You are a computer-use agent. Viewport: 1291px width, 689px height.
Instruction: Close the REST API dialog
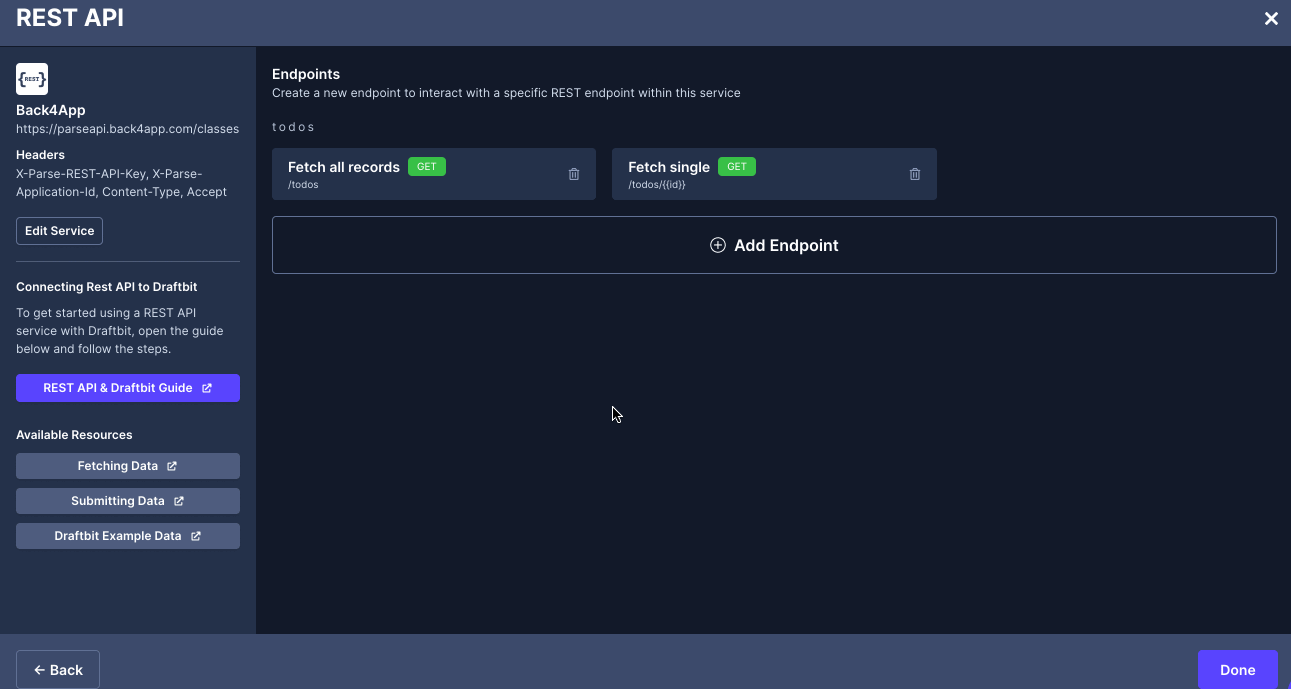click(1271, 18)
